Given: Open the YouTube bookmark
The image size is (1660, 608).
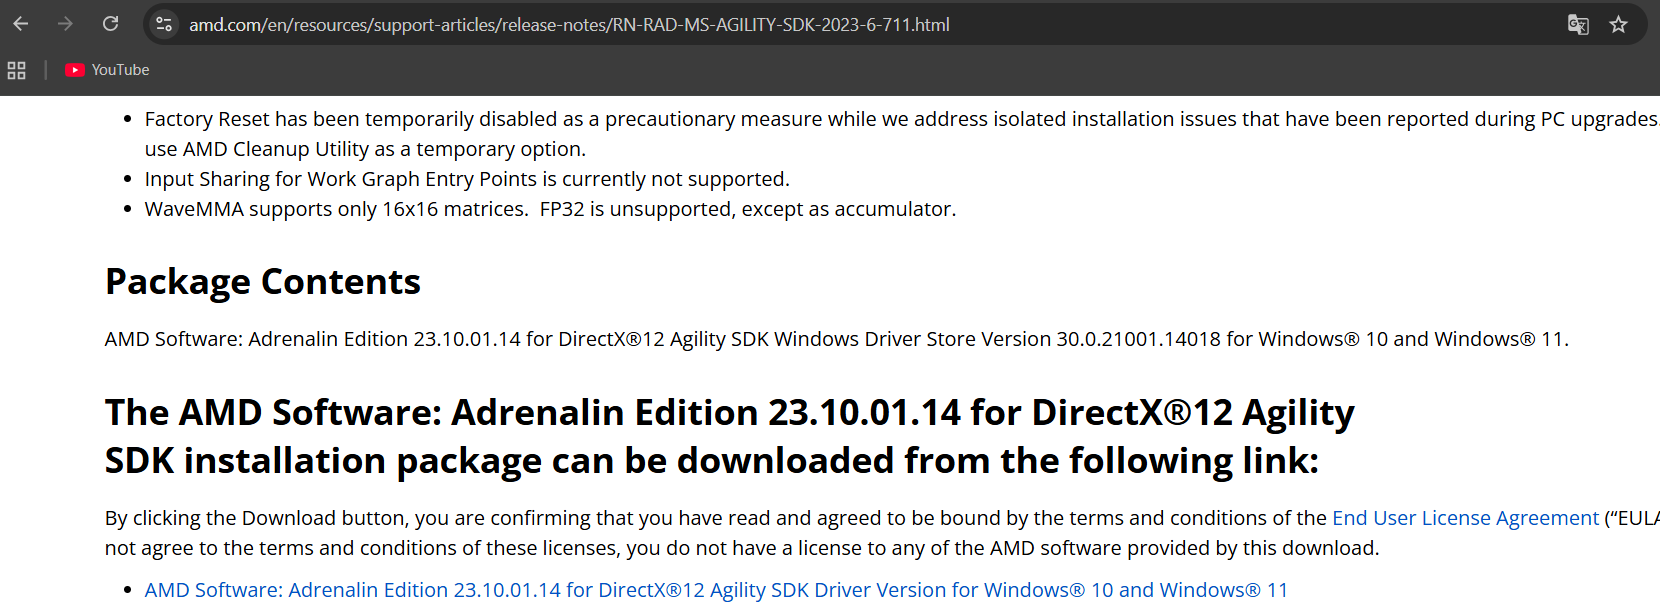Looking at the screenshot, I should 108,70.
